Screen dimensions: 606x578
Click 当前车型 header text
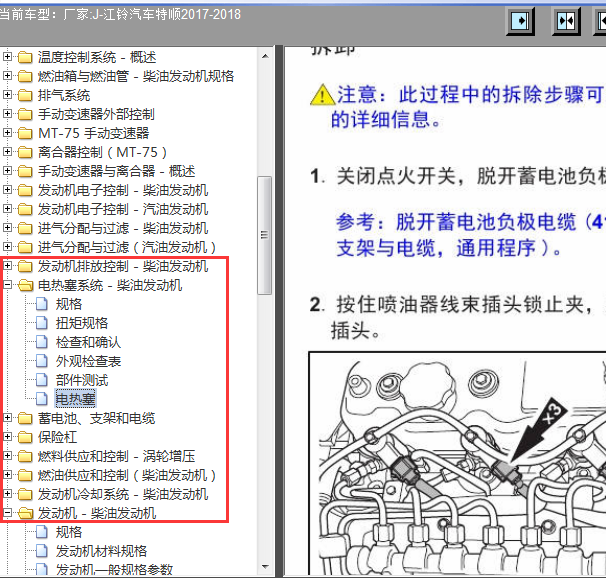tap(120, 14)
